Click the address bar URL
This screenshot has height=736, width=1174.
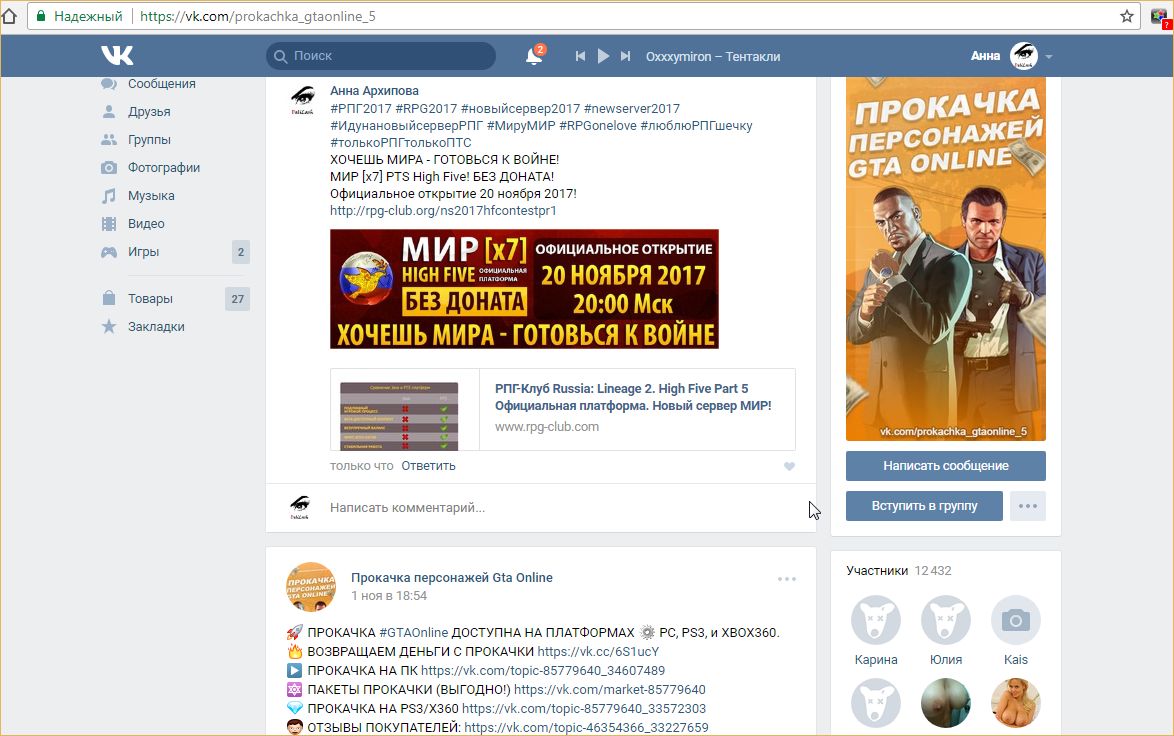(258, 16)
